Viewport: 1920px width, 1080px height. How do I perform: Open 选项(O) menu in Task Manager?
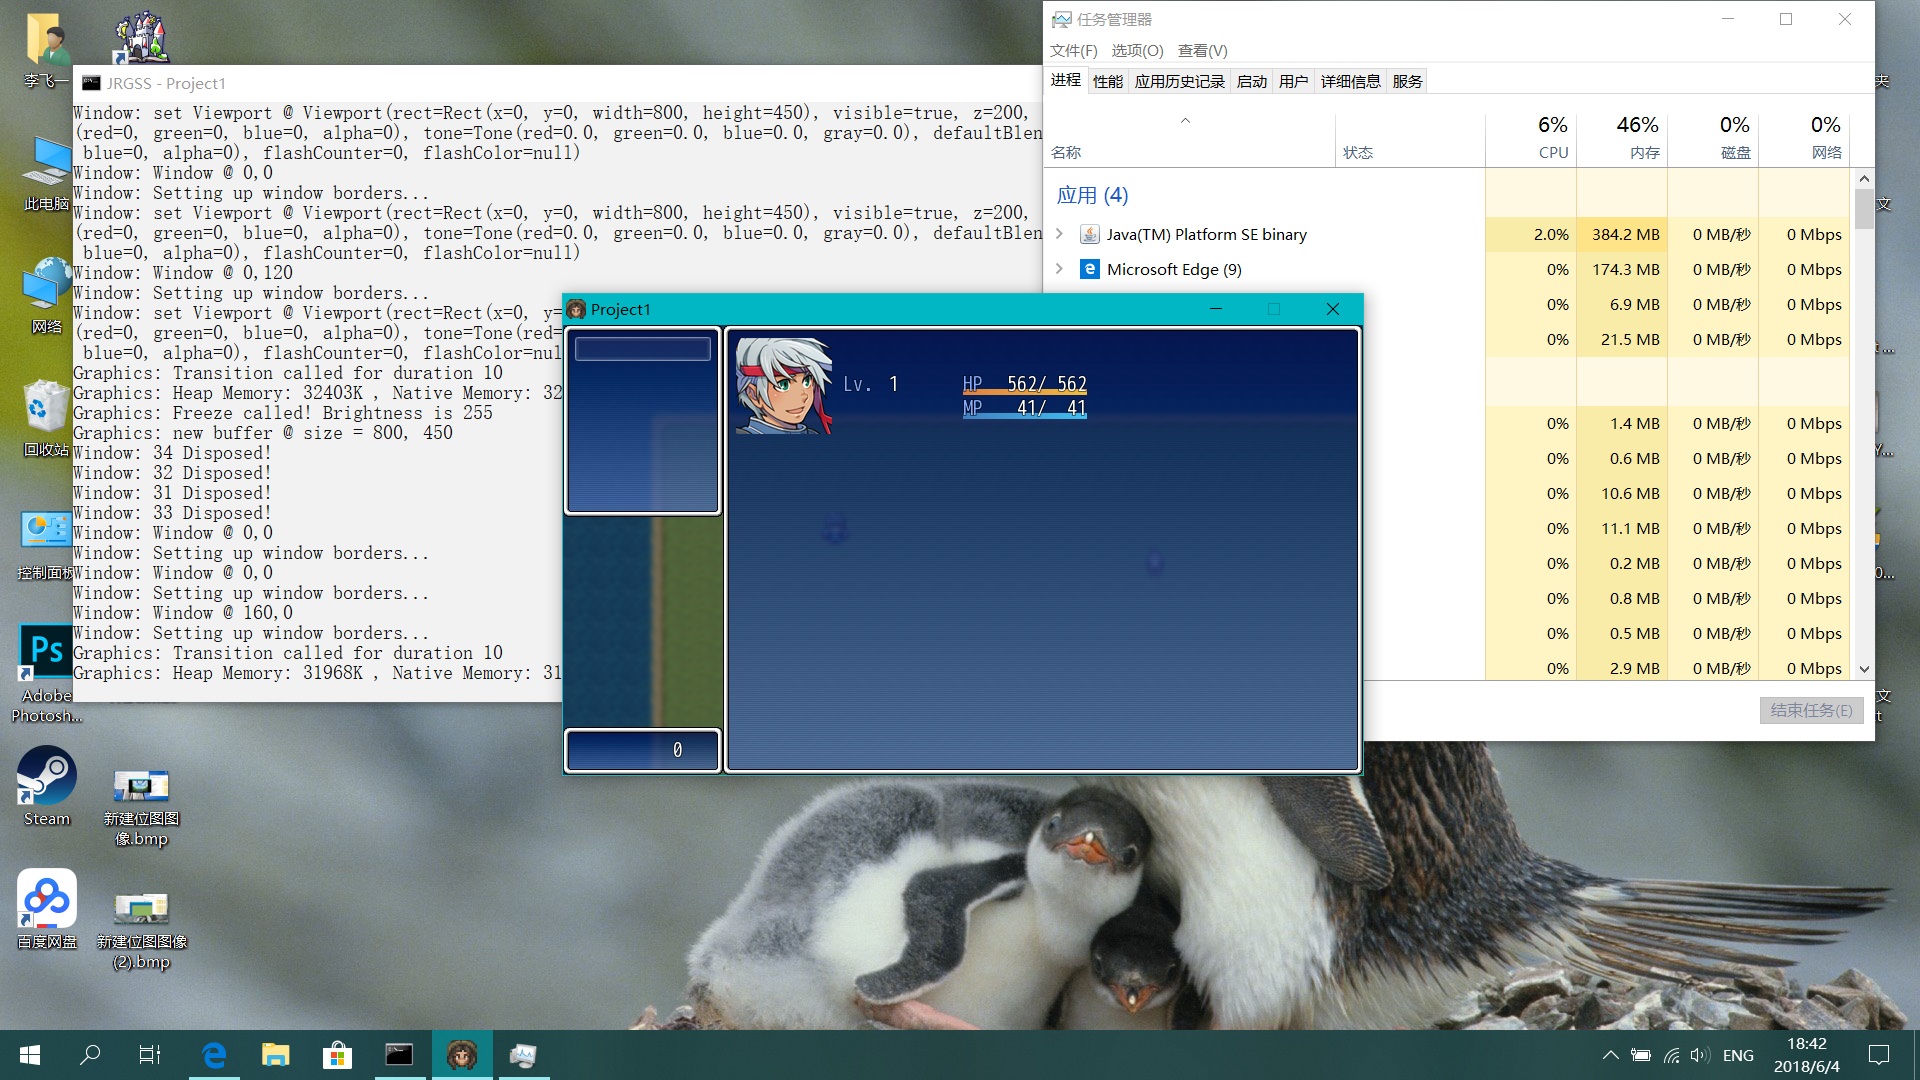pyautogui.click(x=1137, y=50)
